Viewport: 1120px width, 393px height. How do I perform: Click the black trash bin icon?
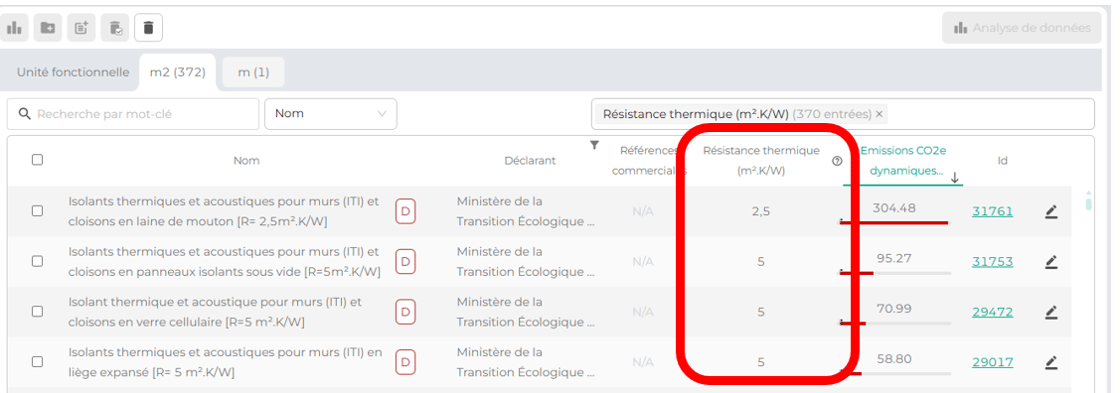(x=149, y=28)
